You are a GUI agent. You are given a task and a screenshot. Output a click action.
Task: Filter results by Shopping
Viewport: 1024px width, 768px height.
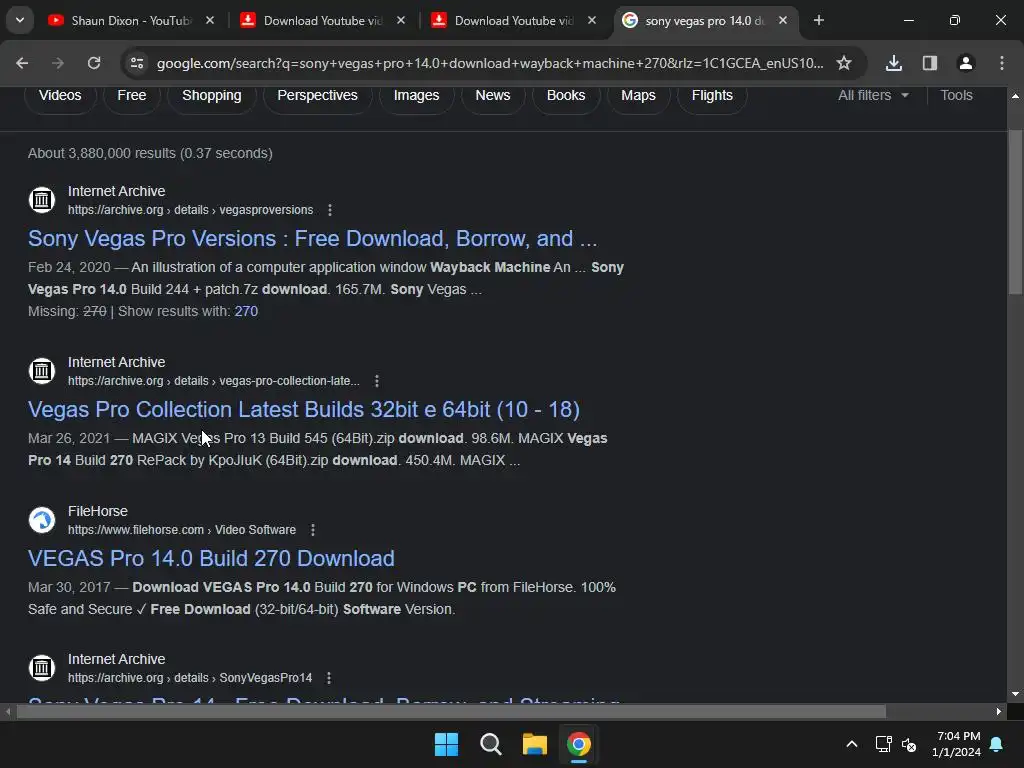coord(212,95)
